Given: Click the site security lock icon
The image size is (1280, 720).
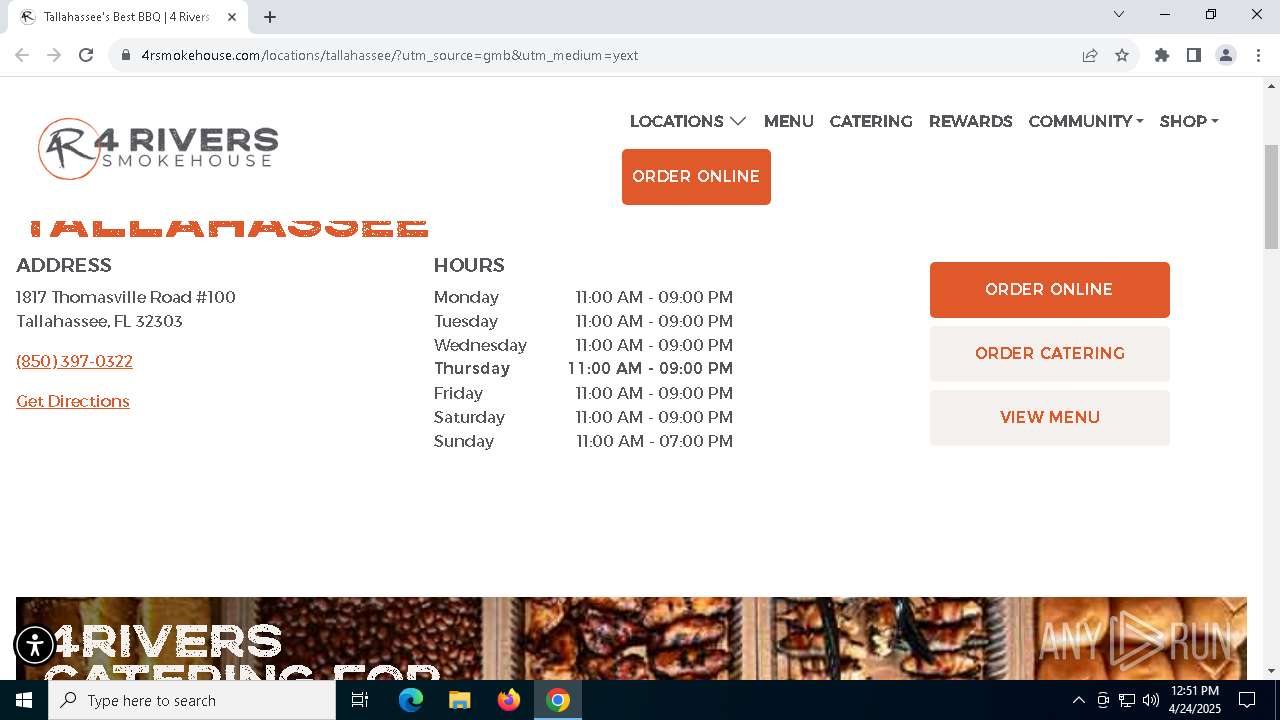Looking at the screenshot, I should point(126,55).
